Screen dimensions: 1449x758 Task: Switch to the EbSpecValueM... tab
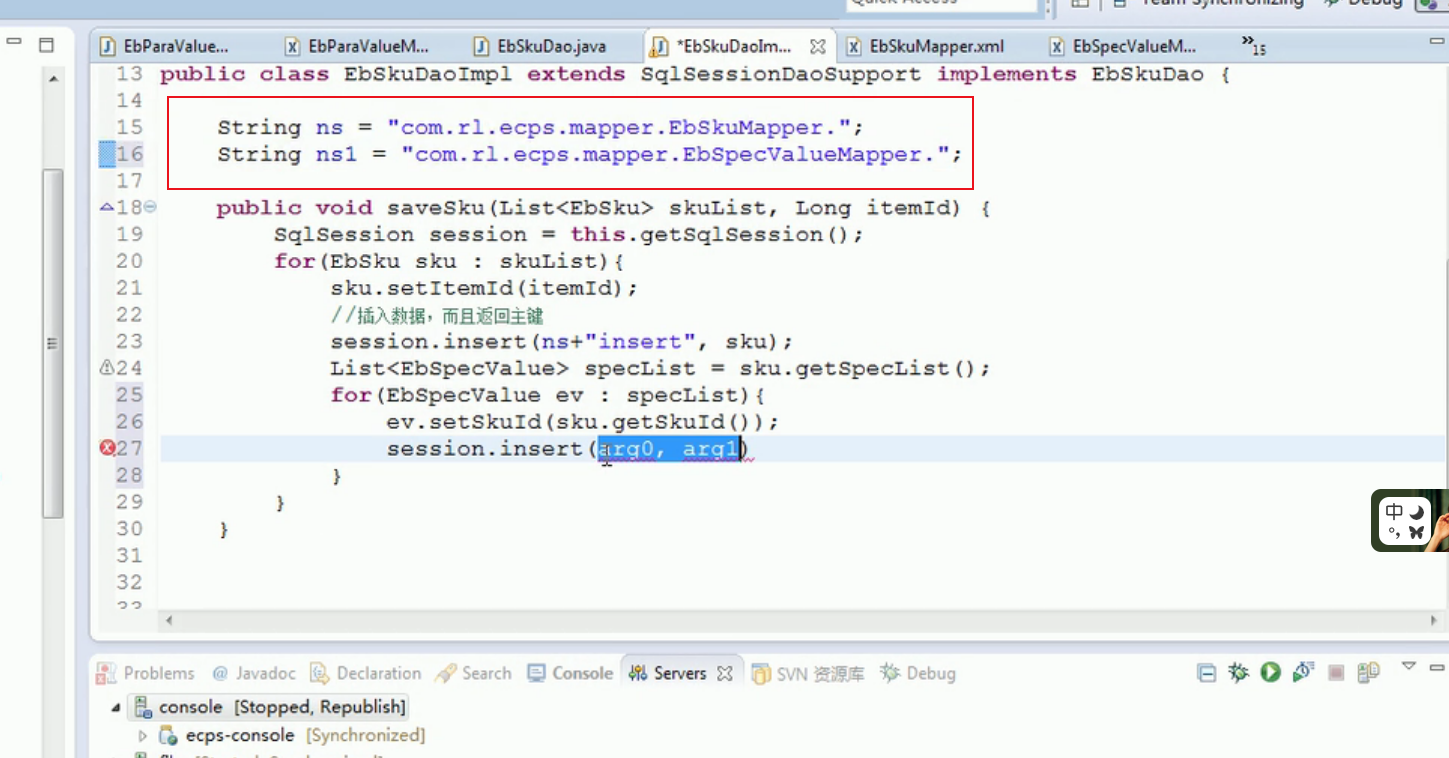tap(1123, 46)
